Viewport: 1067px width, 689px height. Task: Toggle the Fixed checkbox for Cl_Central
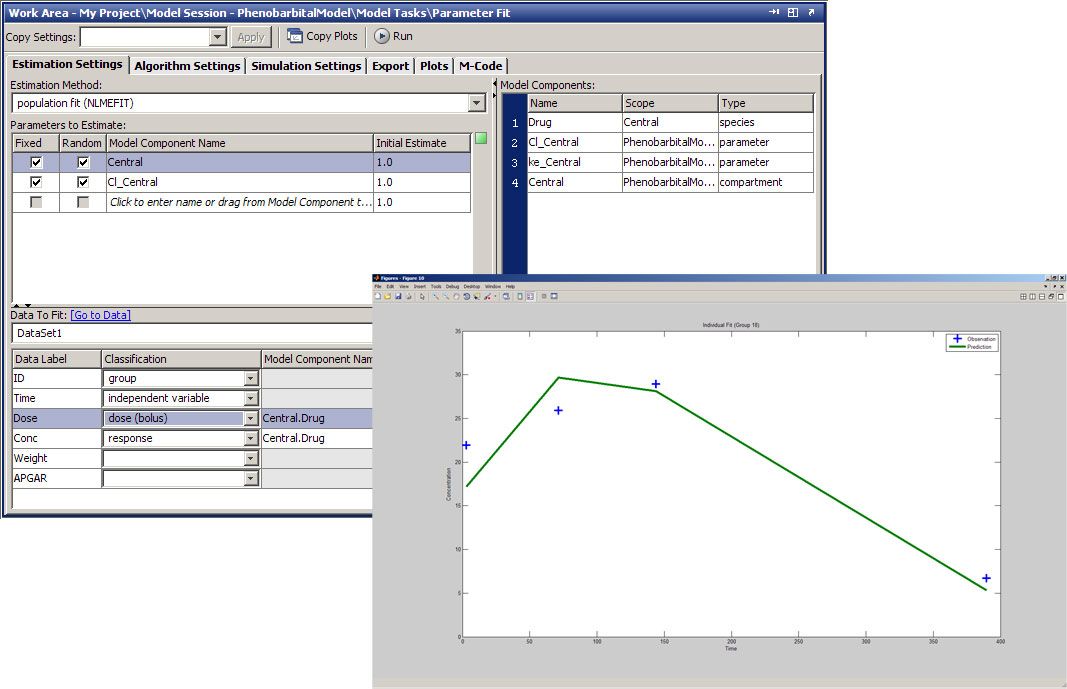36,182
